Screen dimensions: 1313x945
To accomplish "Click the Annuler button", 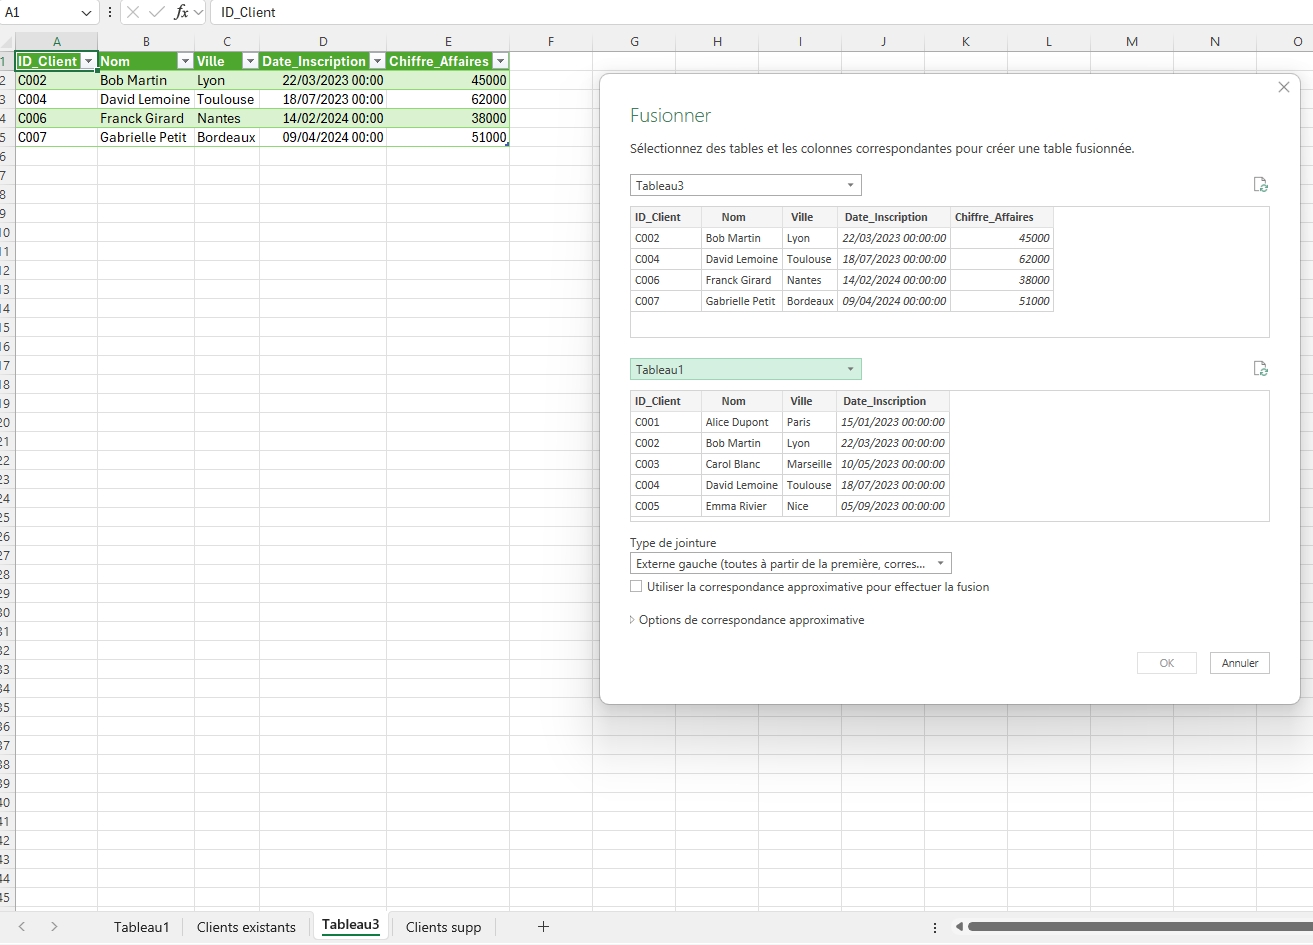I will click(x=1240, y=663).
